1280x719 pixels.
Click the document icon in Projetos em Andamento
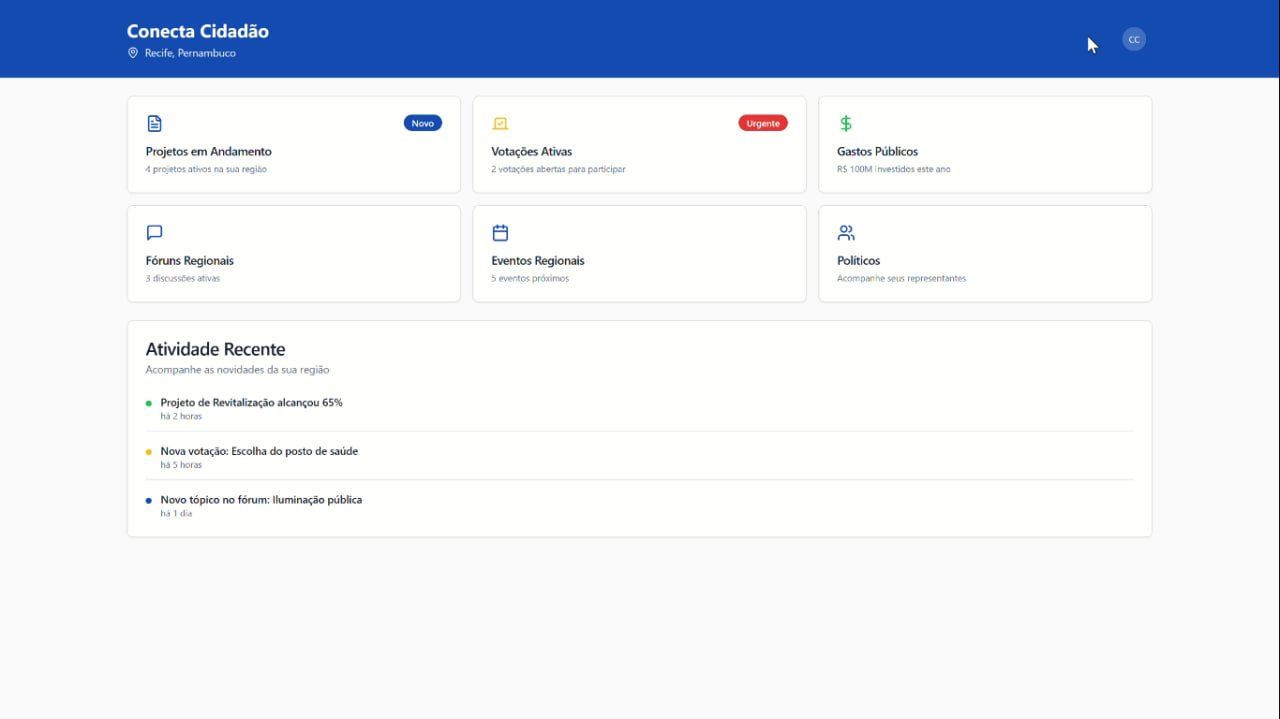[154, 124]
